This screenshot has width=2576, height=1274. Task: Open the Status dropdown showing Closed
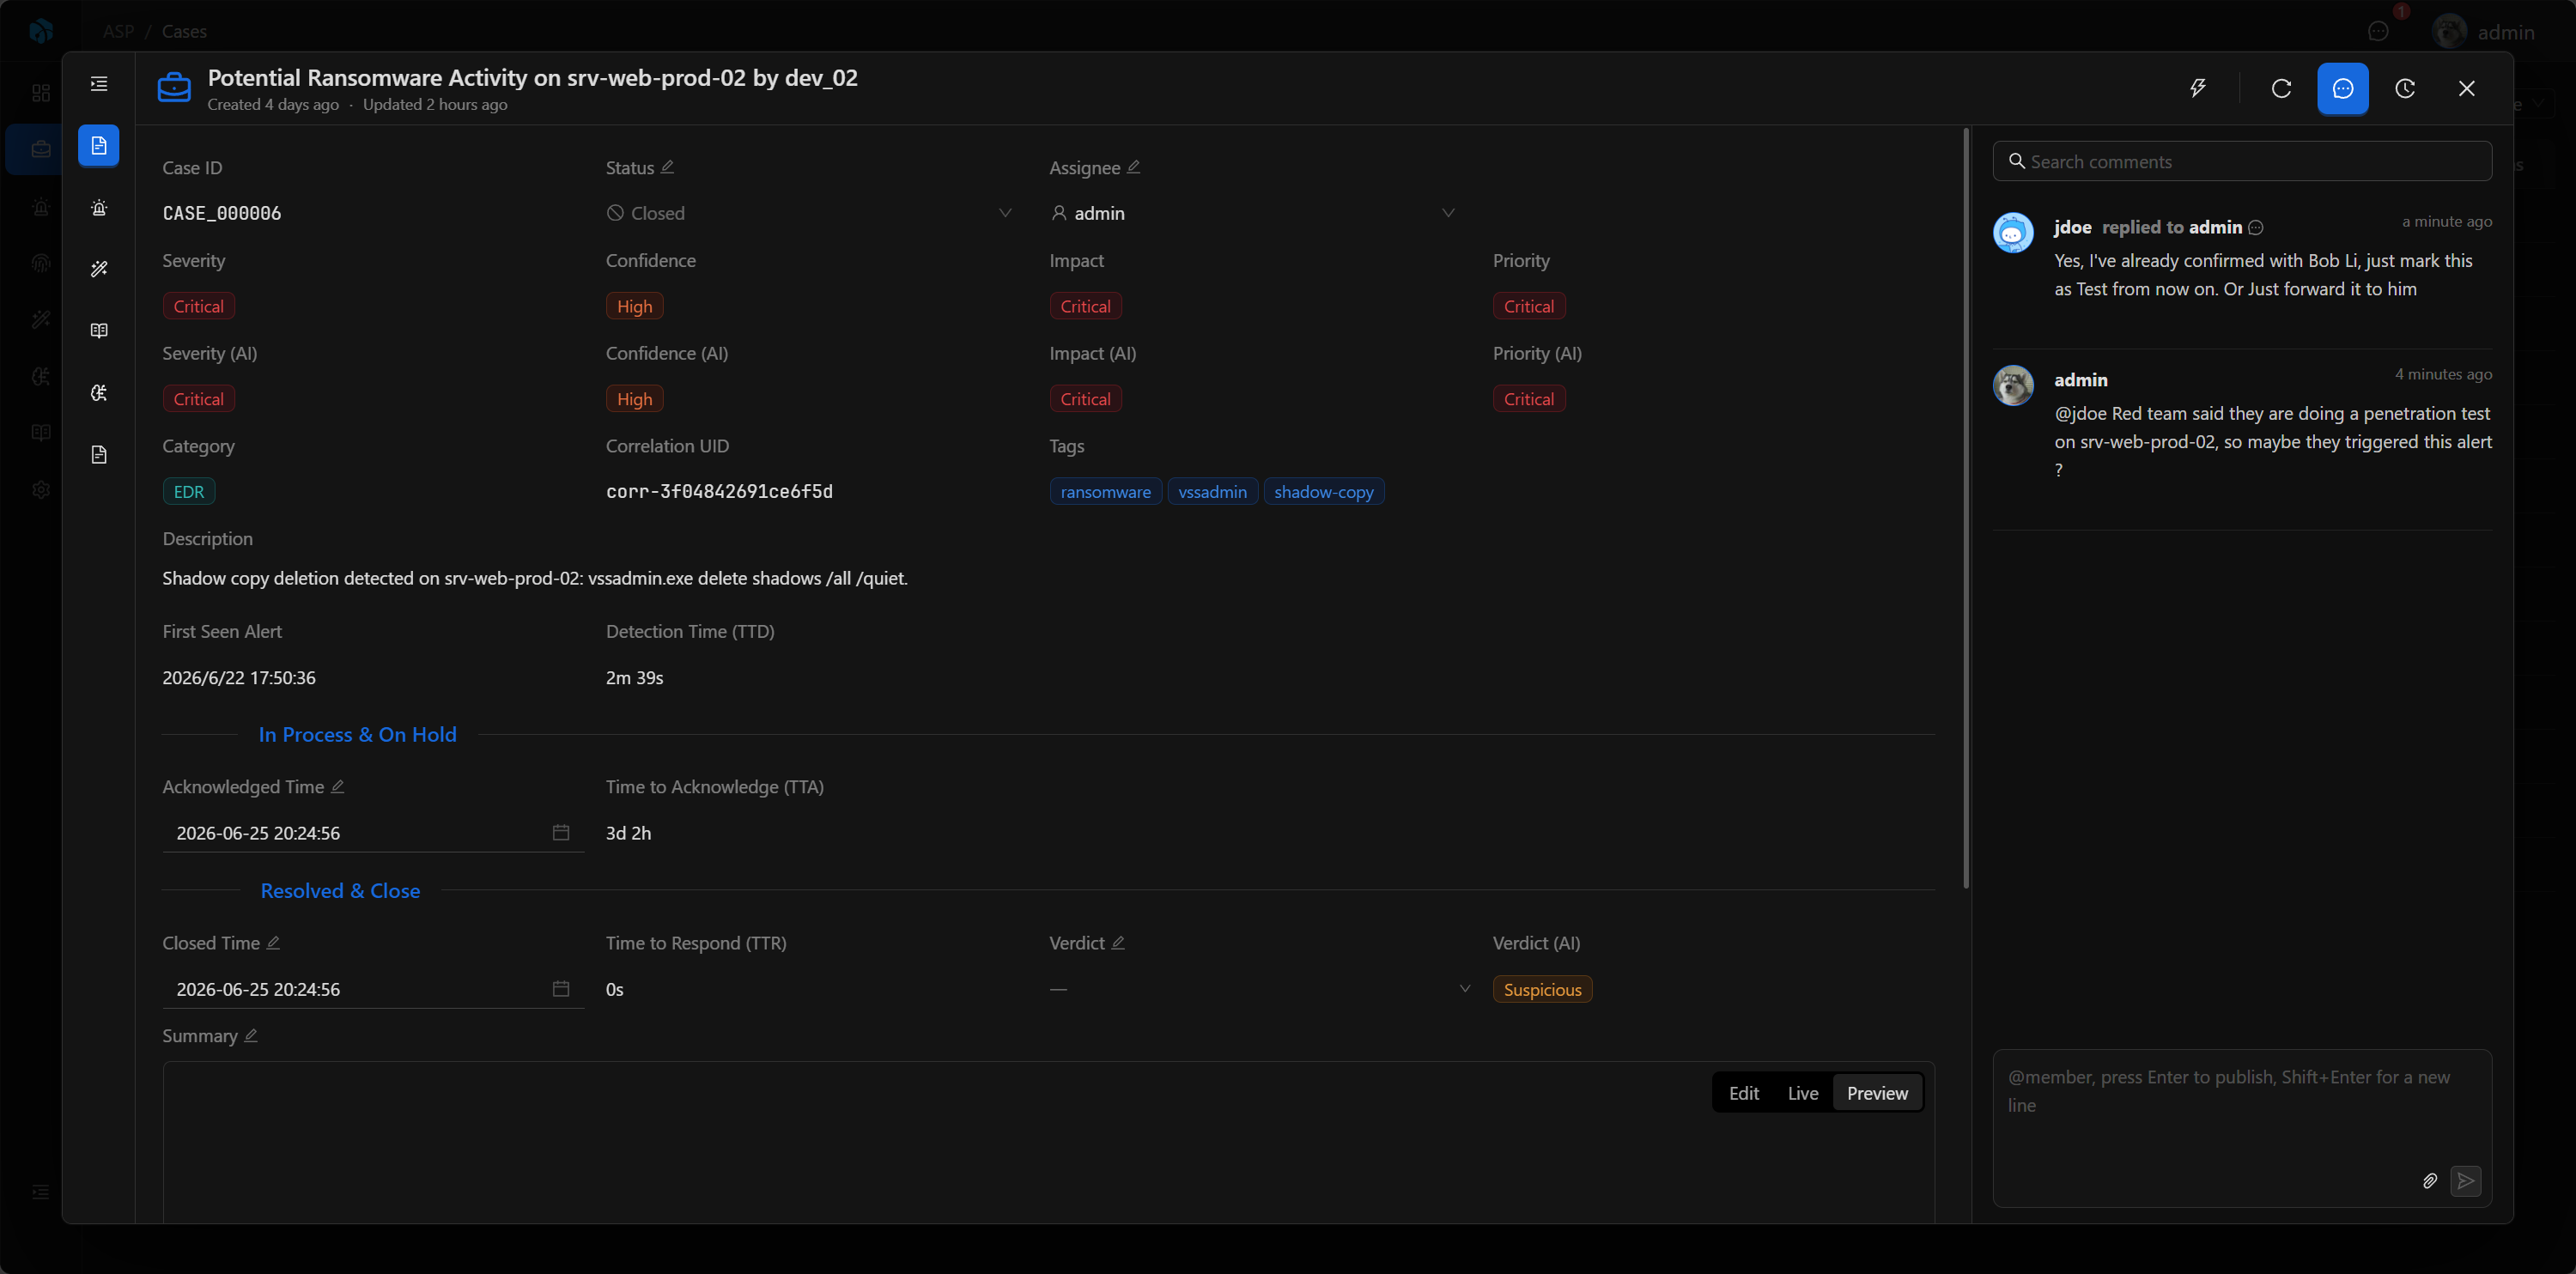(x=809, y=213)
